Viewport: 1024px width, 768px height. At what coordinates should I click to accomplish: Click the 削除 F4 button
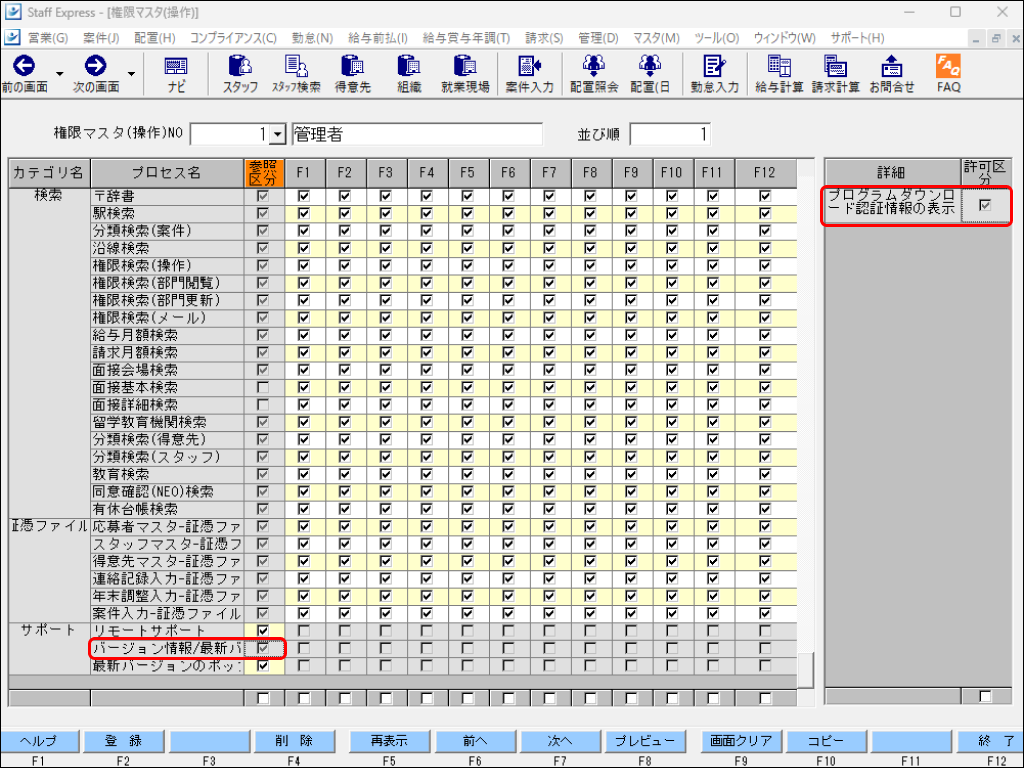click(294, 741)
